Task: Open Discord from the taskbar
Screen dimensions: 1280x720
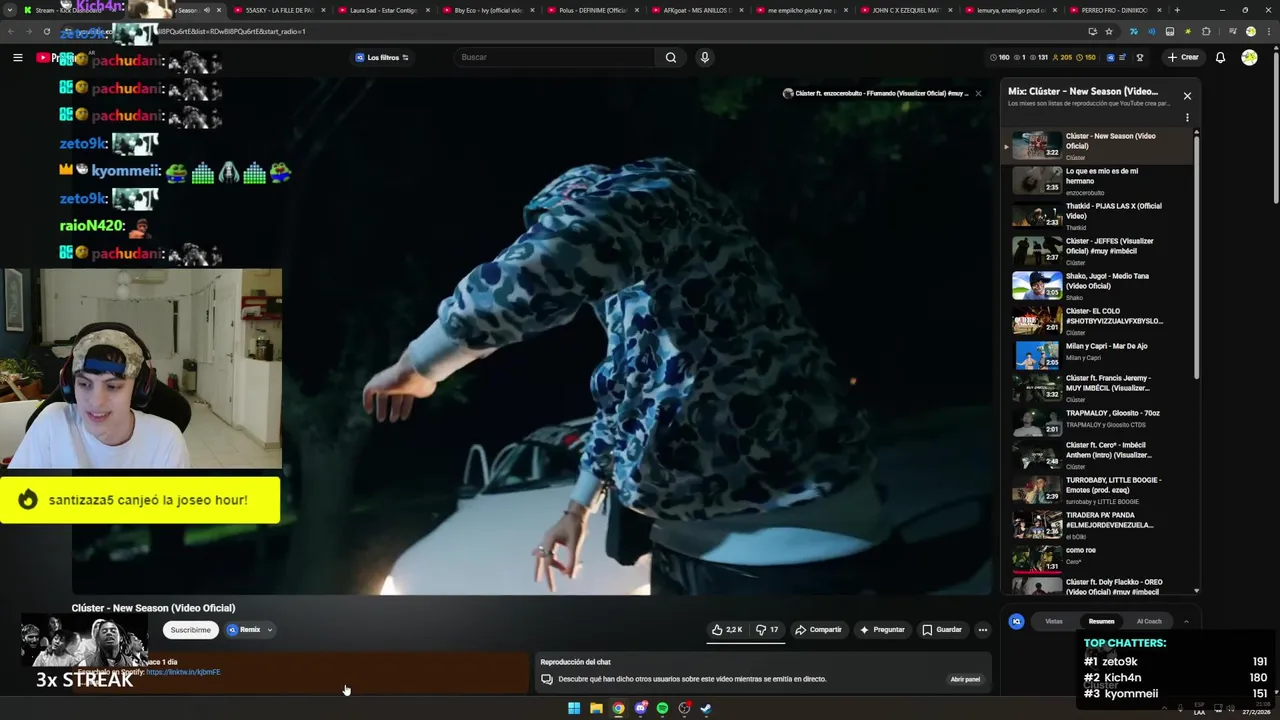Action: [641, 708]
